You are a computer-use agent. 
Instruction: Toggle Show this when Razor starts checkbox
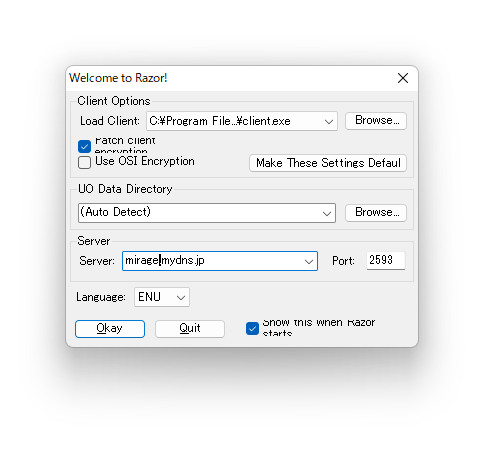pos(252,329)
